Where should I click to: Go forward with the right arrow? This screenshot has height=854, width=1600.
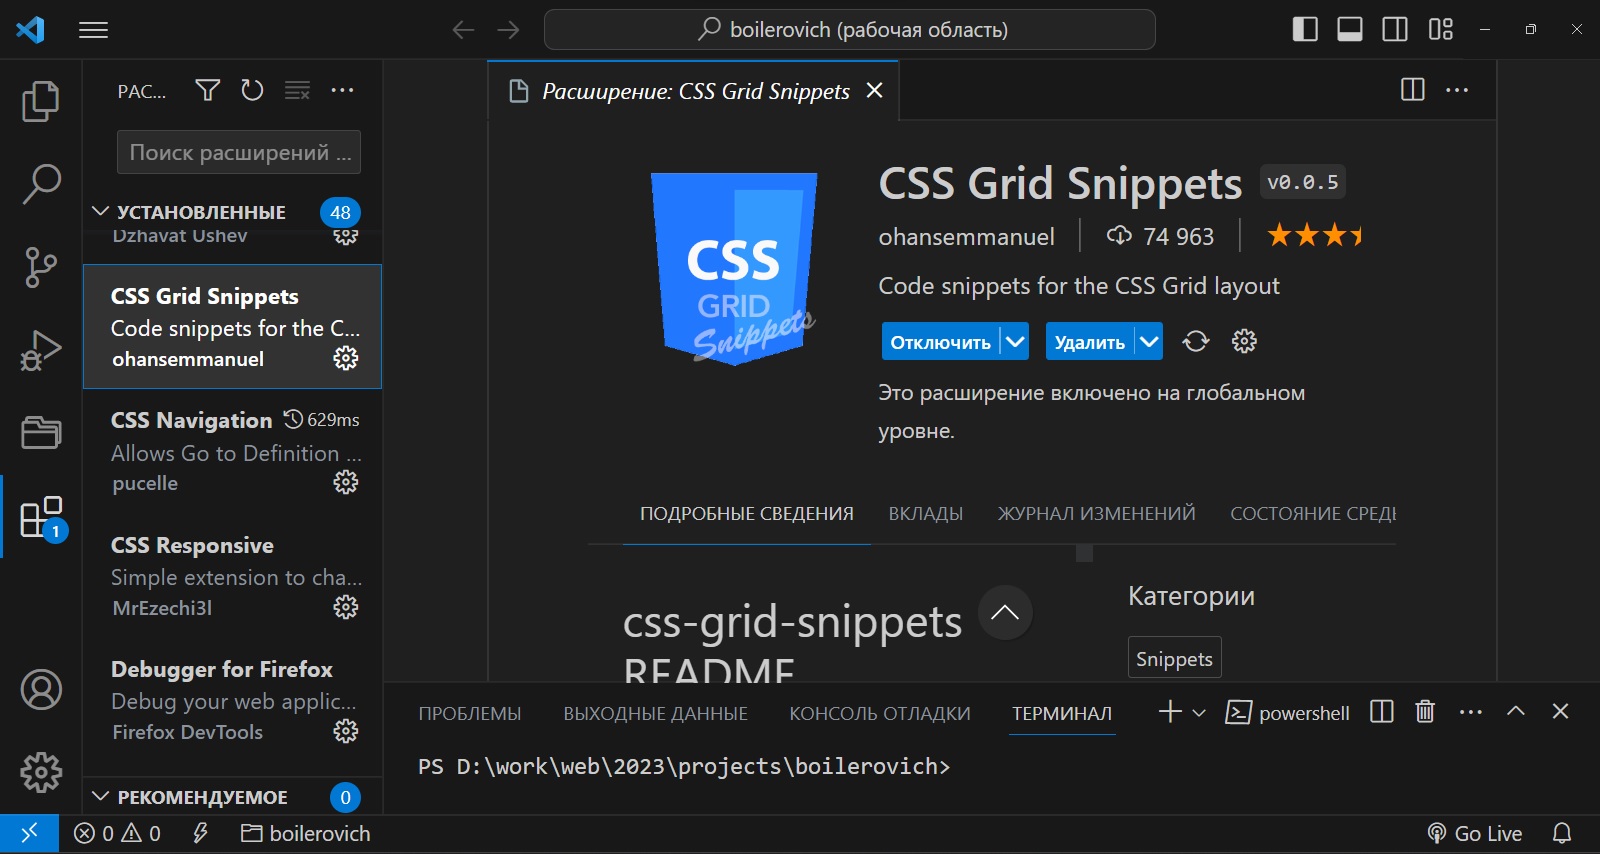(508, 30)
